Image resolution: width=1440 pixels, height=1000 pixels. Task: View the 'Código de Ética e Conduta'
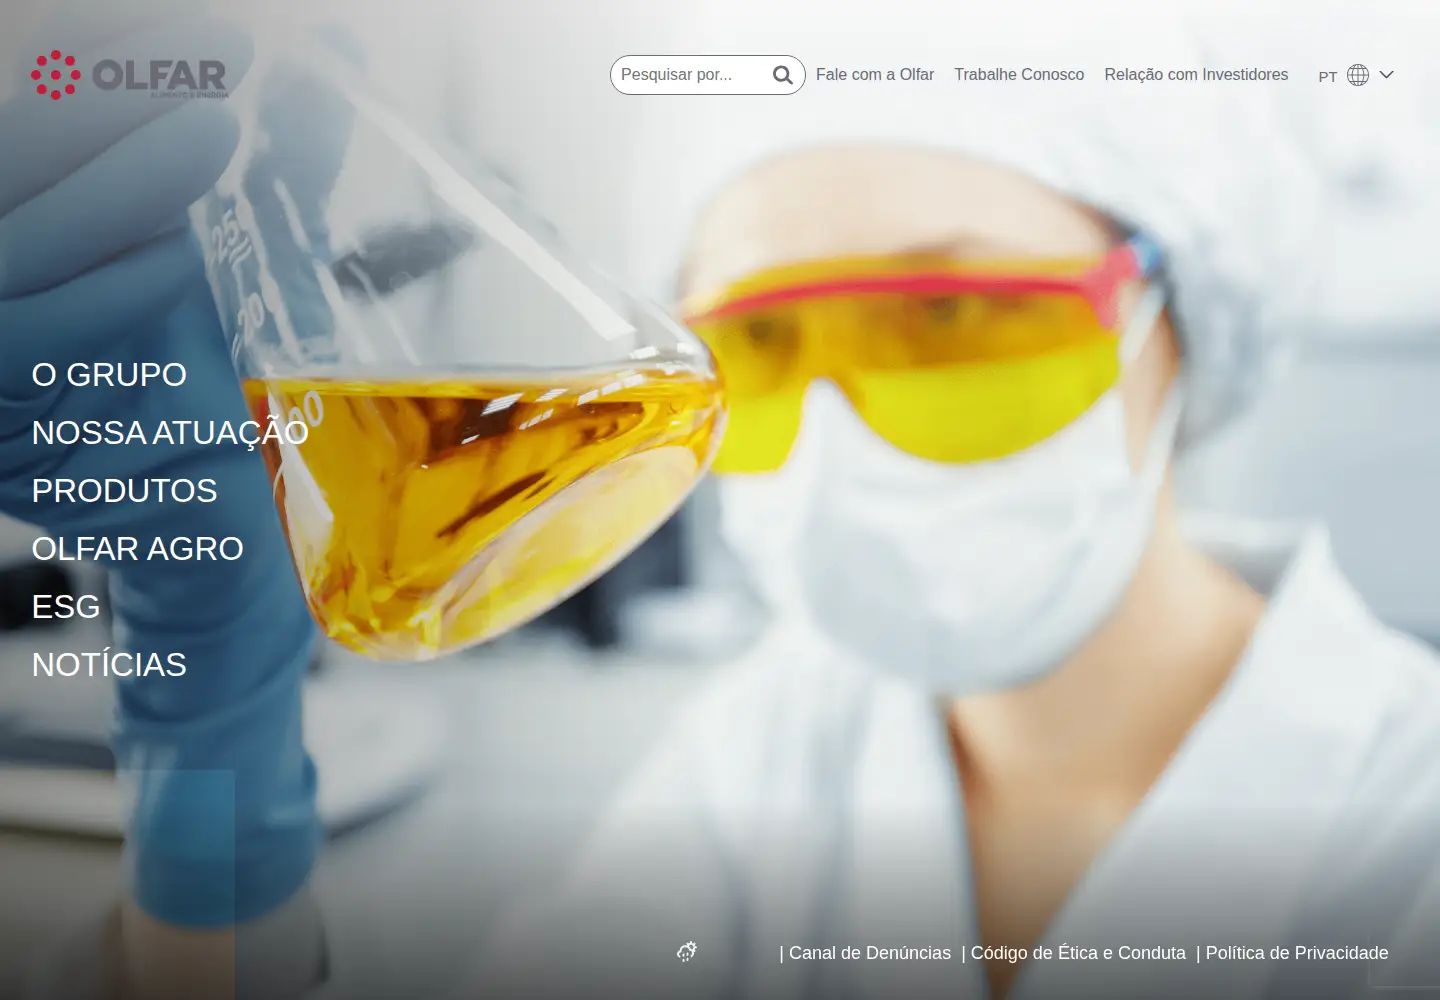click(1078, 953)
